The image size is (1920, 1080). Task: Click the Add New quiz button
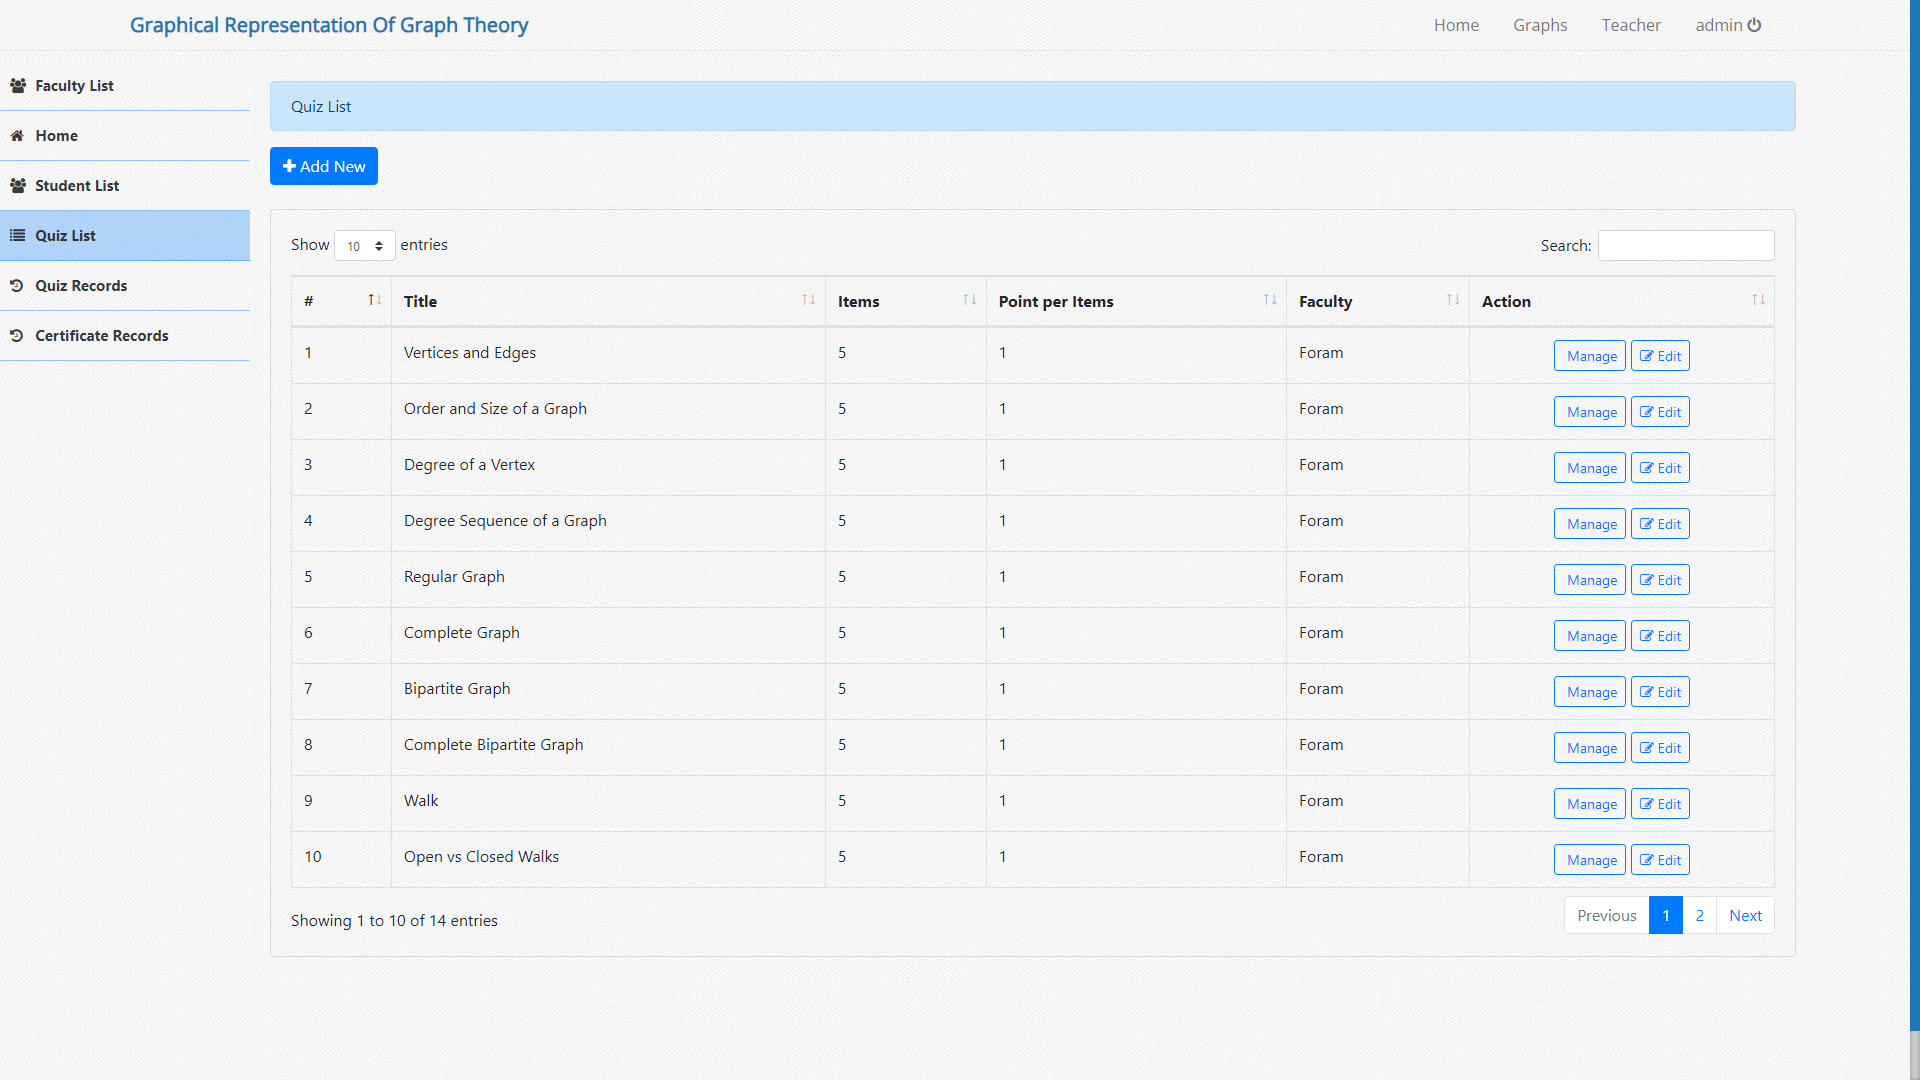point(324,166)
